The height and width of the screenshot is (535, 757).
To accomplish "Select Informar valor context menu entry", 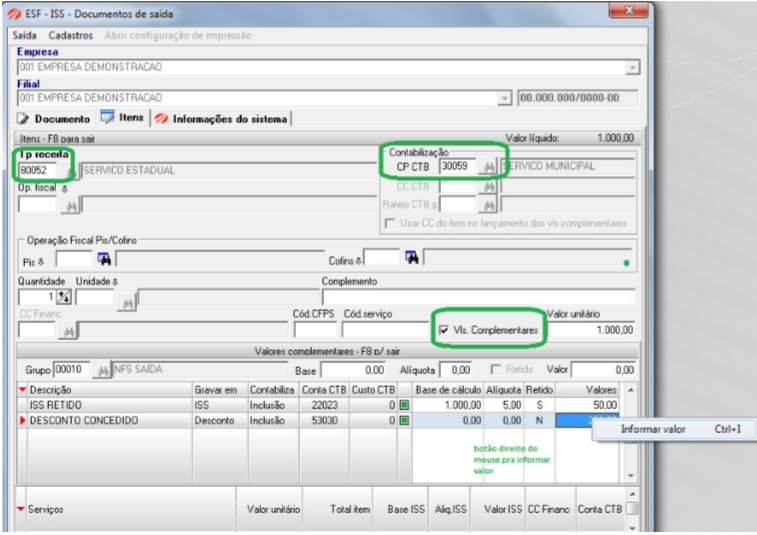I will point(674,429).
